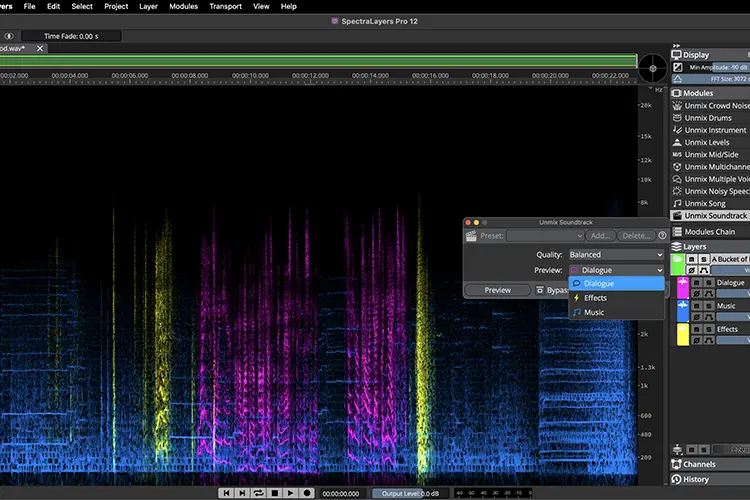The height and width of the screenshot is (500, 750).
Task: Open help in the Unmix Soundtrack dialog
Action: 662,235
